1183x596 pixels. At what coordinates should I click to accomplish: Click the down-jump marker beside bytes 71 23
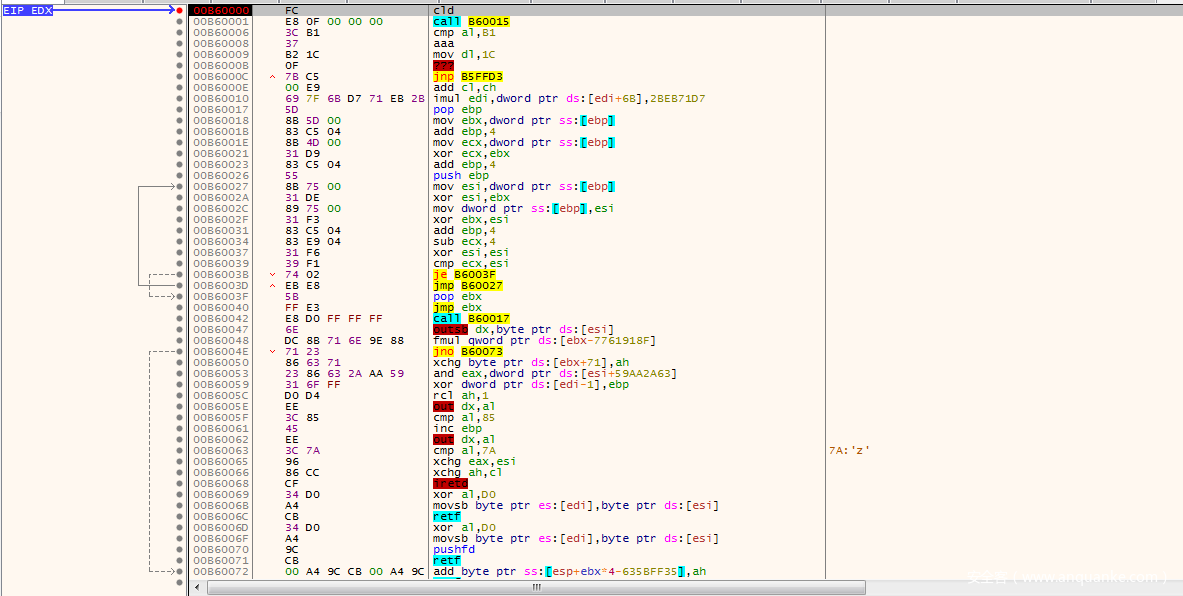[273, 351]
